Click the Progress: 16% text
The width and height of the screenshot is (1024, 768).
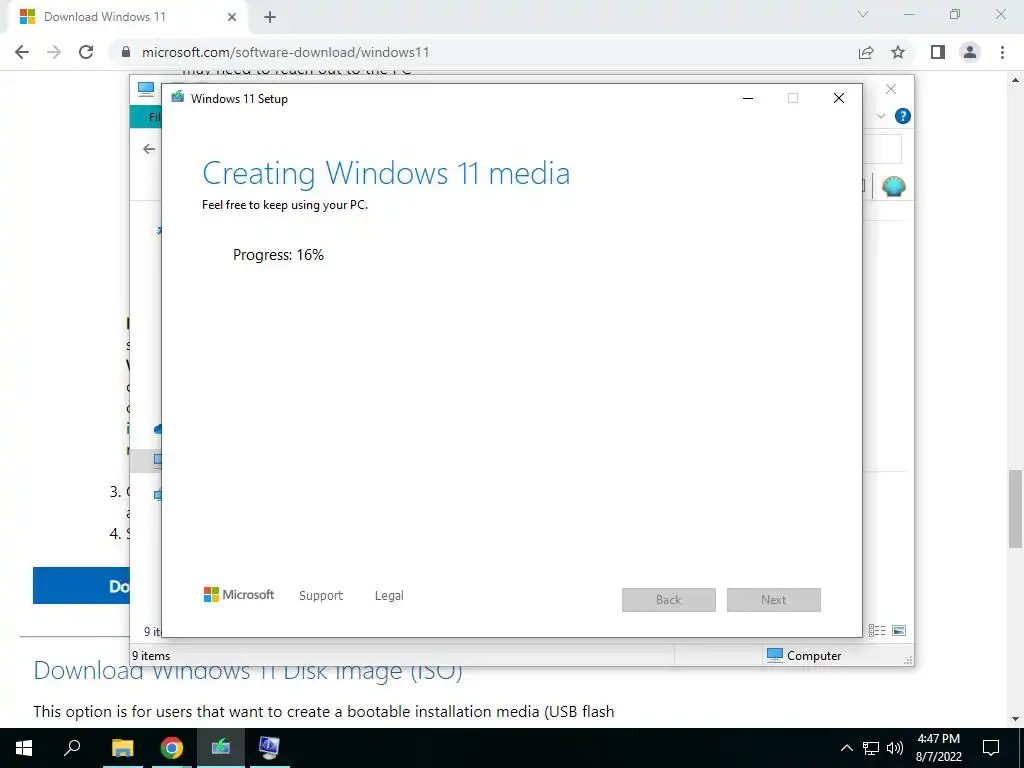coord(278,255)
